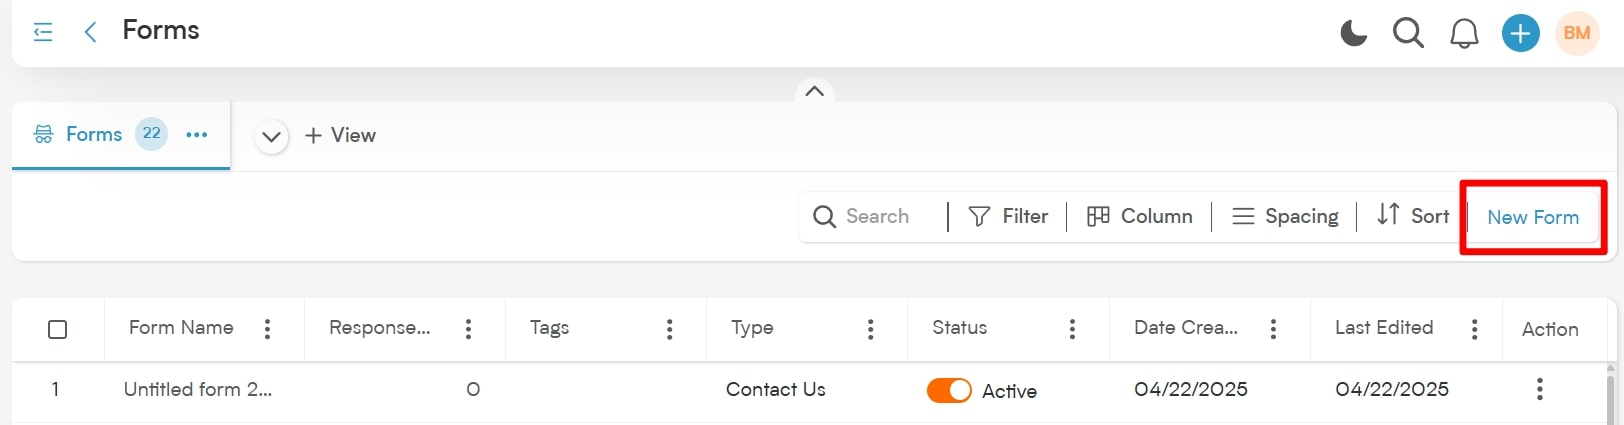Toggle dark mode moon icon

1353,33
